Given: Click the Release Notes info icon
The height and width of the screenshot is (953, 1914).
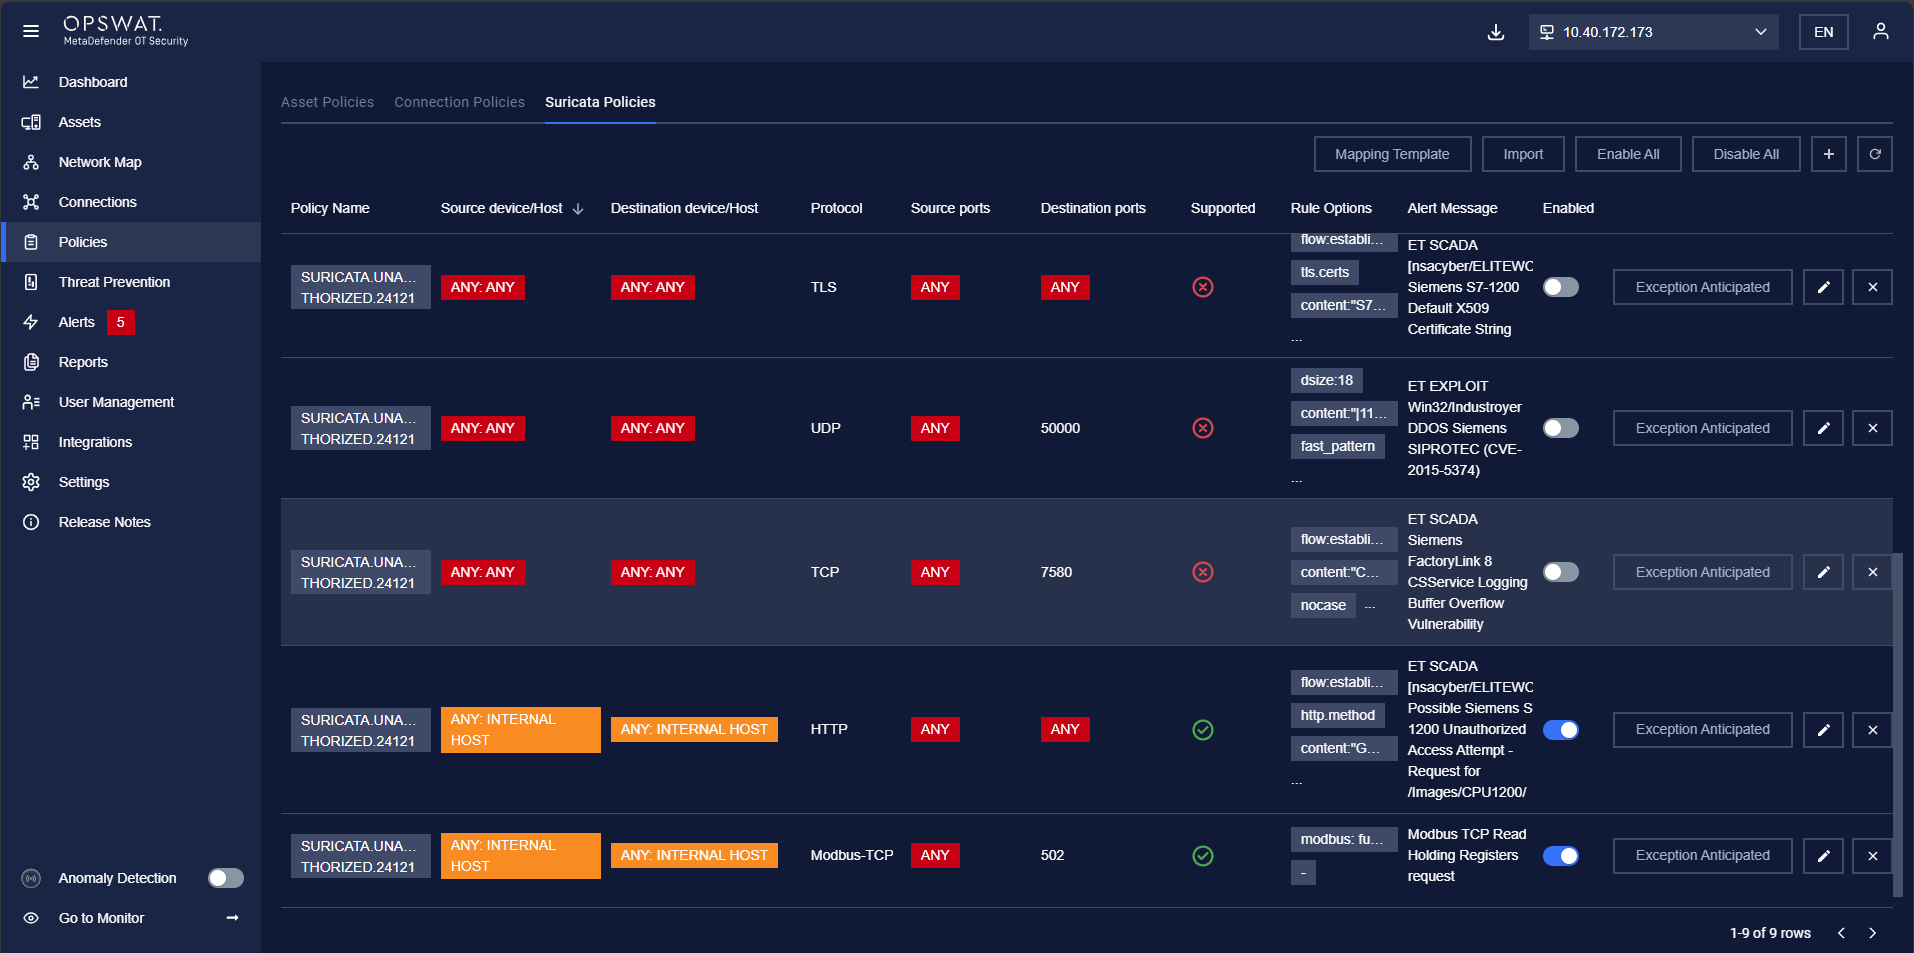Looking at the screenshot, I should (31, 522).
